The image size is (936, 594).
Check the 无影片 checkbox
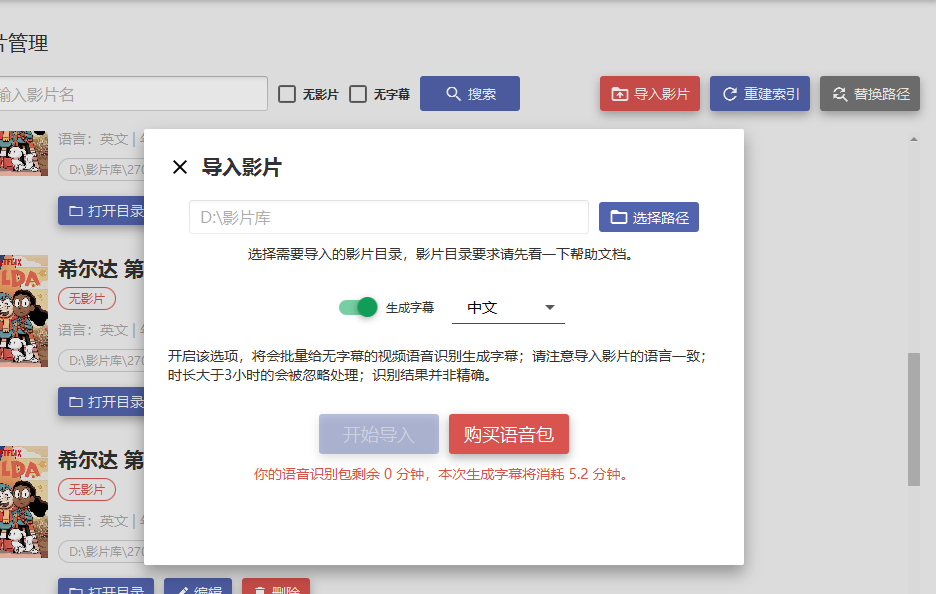click(287, 94)
